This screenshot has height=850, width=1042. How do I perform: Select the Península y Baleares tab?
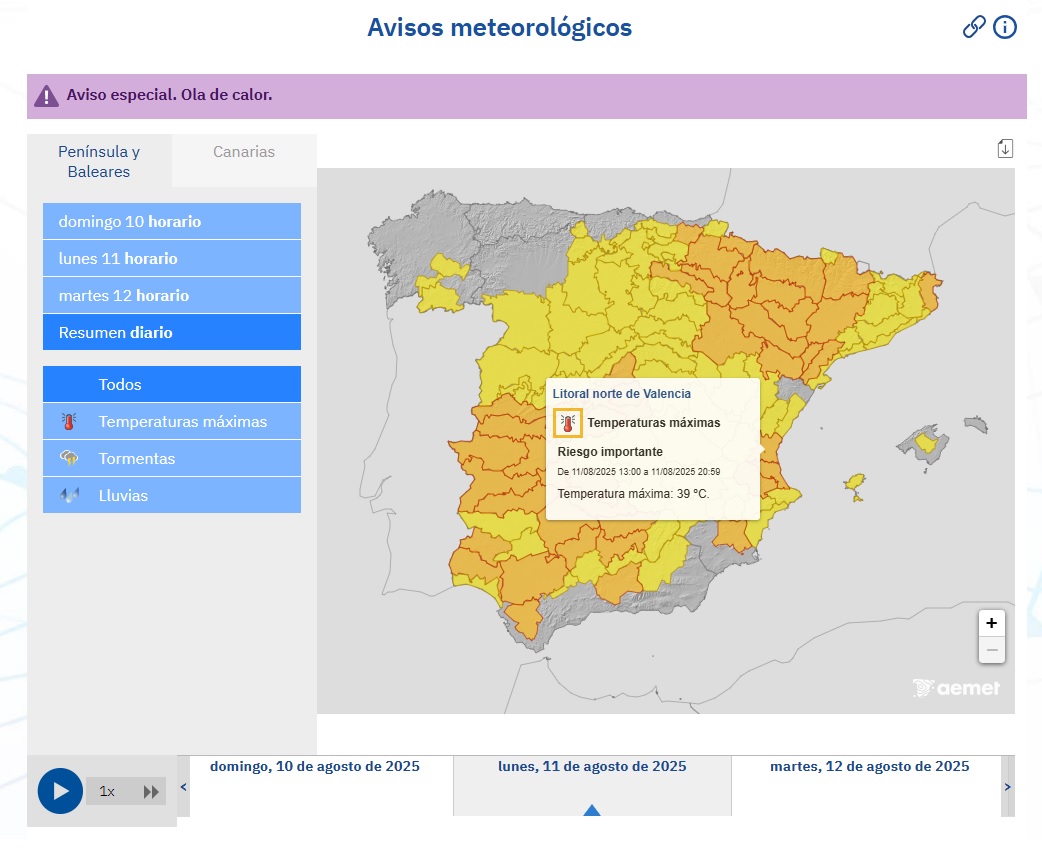click(98, 162)
